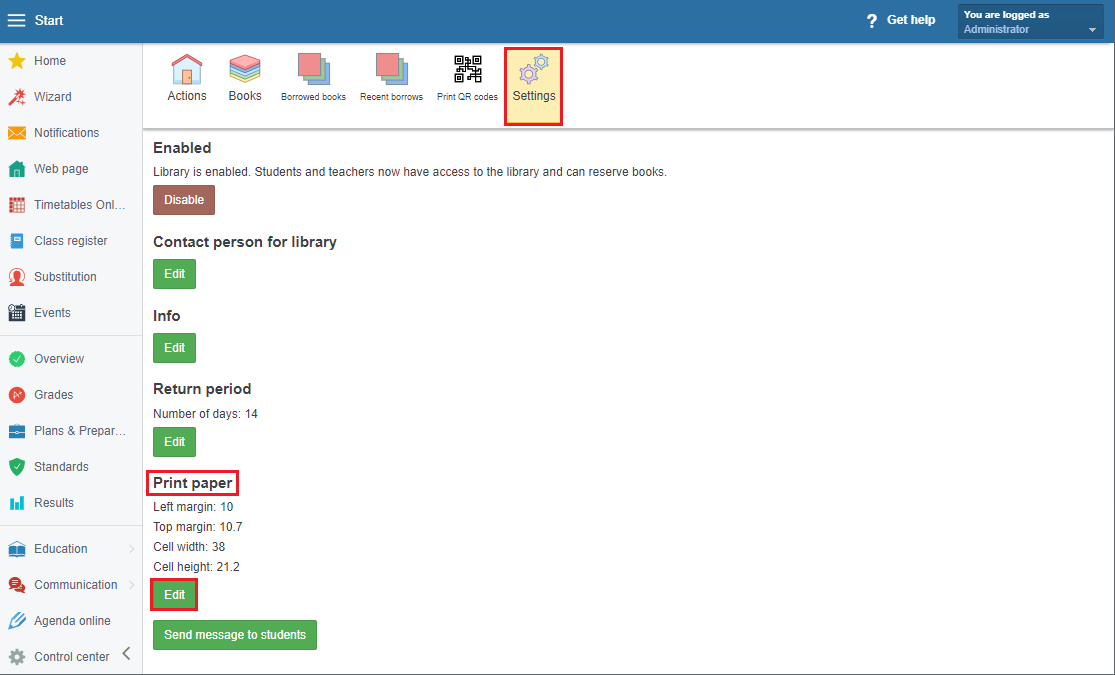Image resolution: width=1115 pixels, height=675 pixels.
Task: Open the Grades menu label
Action: click(53, 395)
